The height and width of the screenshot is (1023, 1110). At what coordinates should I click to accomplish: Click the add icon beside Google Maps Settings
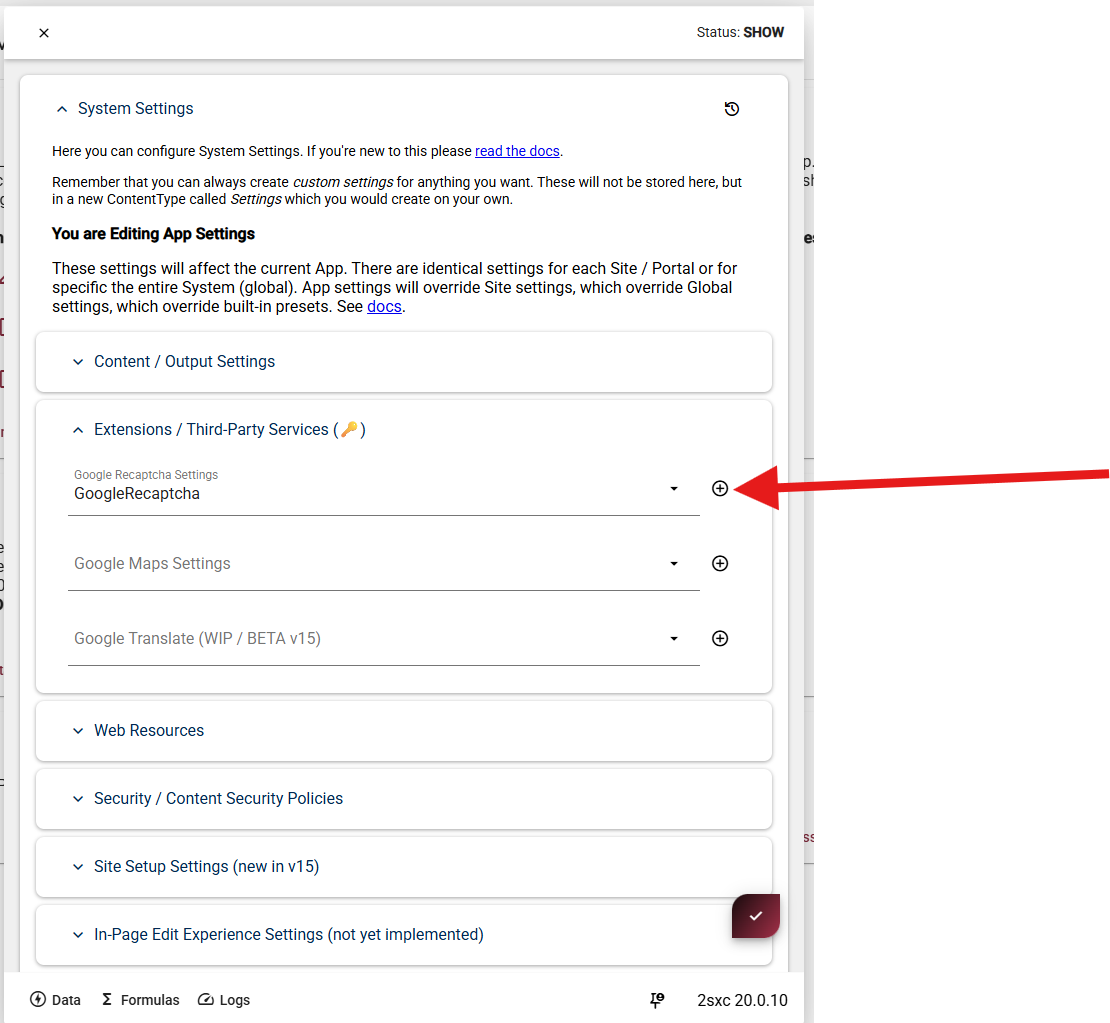coord(719,563)
